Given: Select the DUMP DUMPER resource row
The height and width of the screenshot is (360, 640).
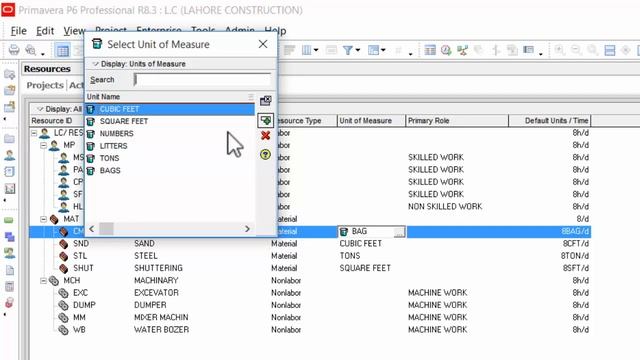Looking at the screenshot, I should click(x=310, y=305).
